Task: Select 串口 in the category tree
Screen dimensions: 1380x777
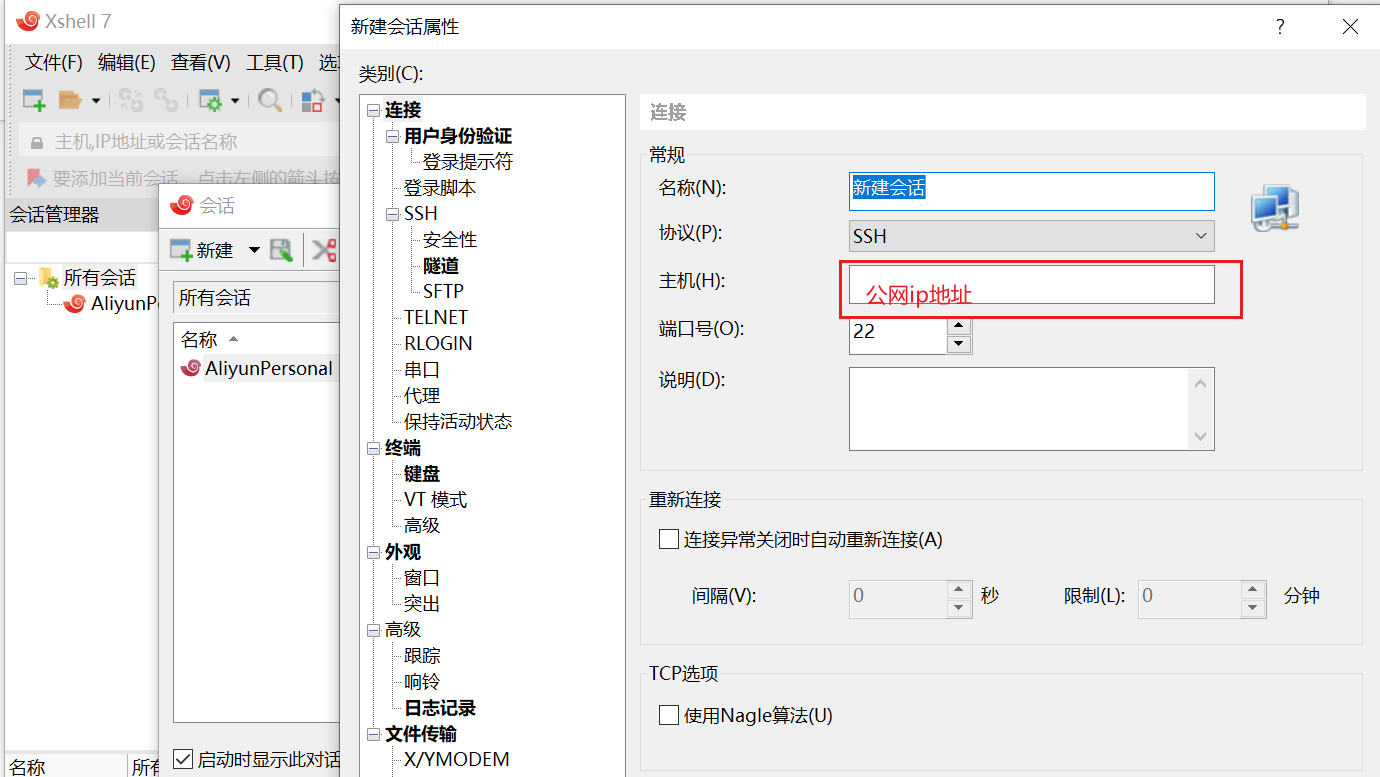Action: click(x=422, y=370)
